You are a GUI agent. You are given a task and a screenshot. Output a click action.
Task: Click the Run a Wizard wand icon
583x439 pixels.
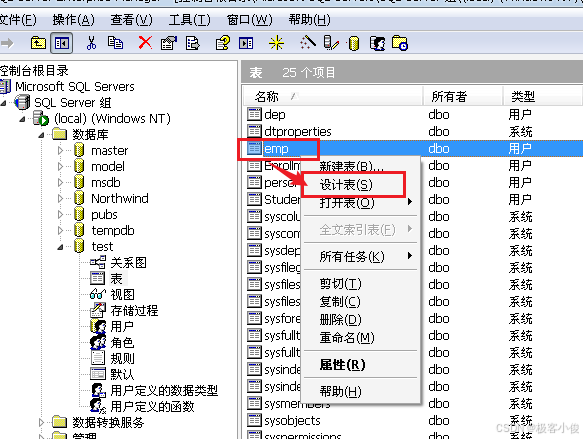click(308, 43)
